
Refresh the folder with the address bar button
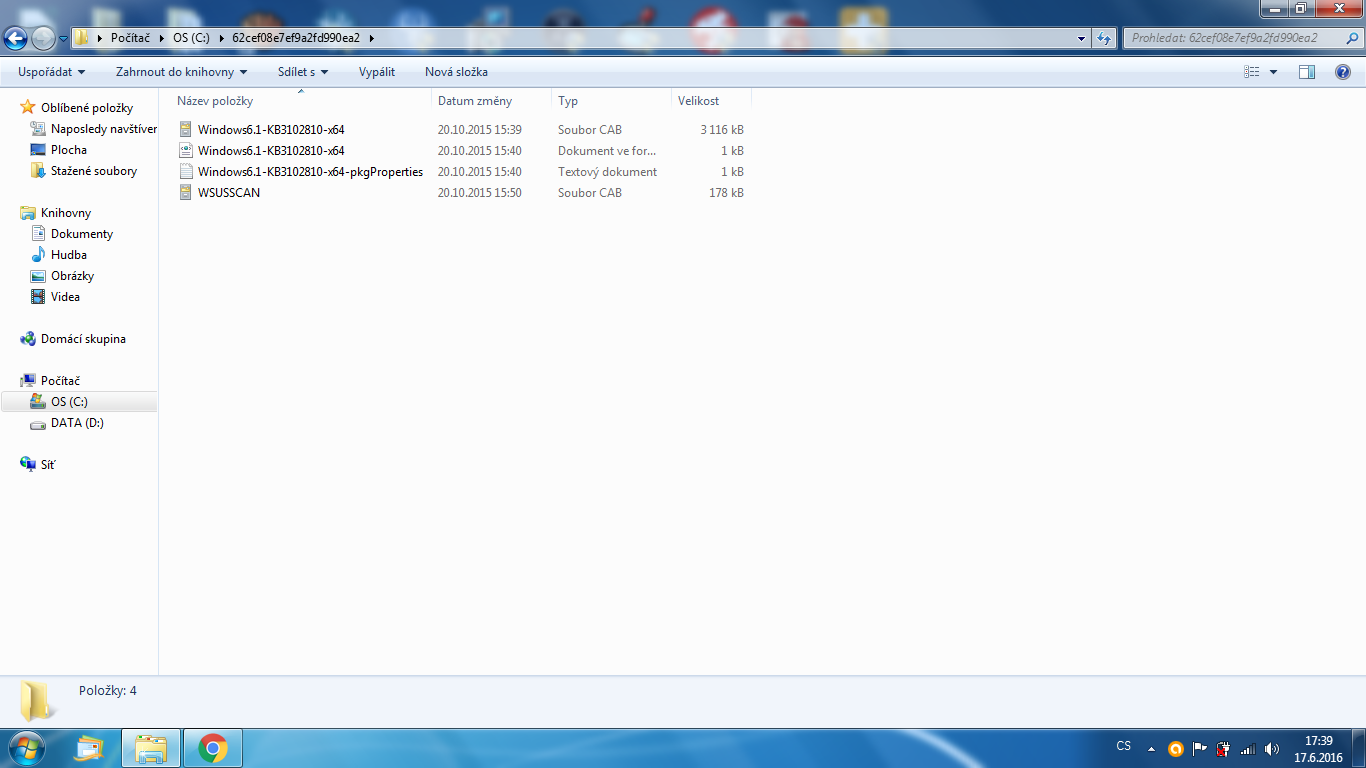[1104, 38]
